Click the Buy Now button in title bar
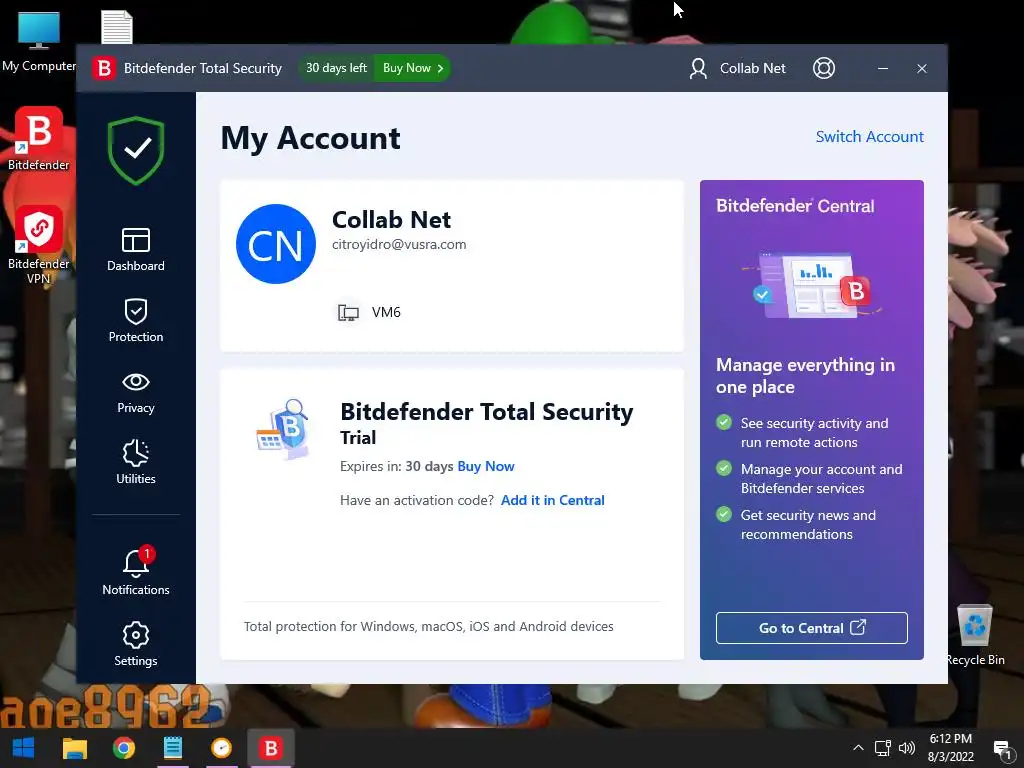 point(413,68)
